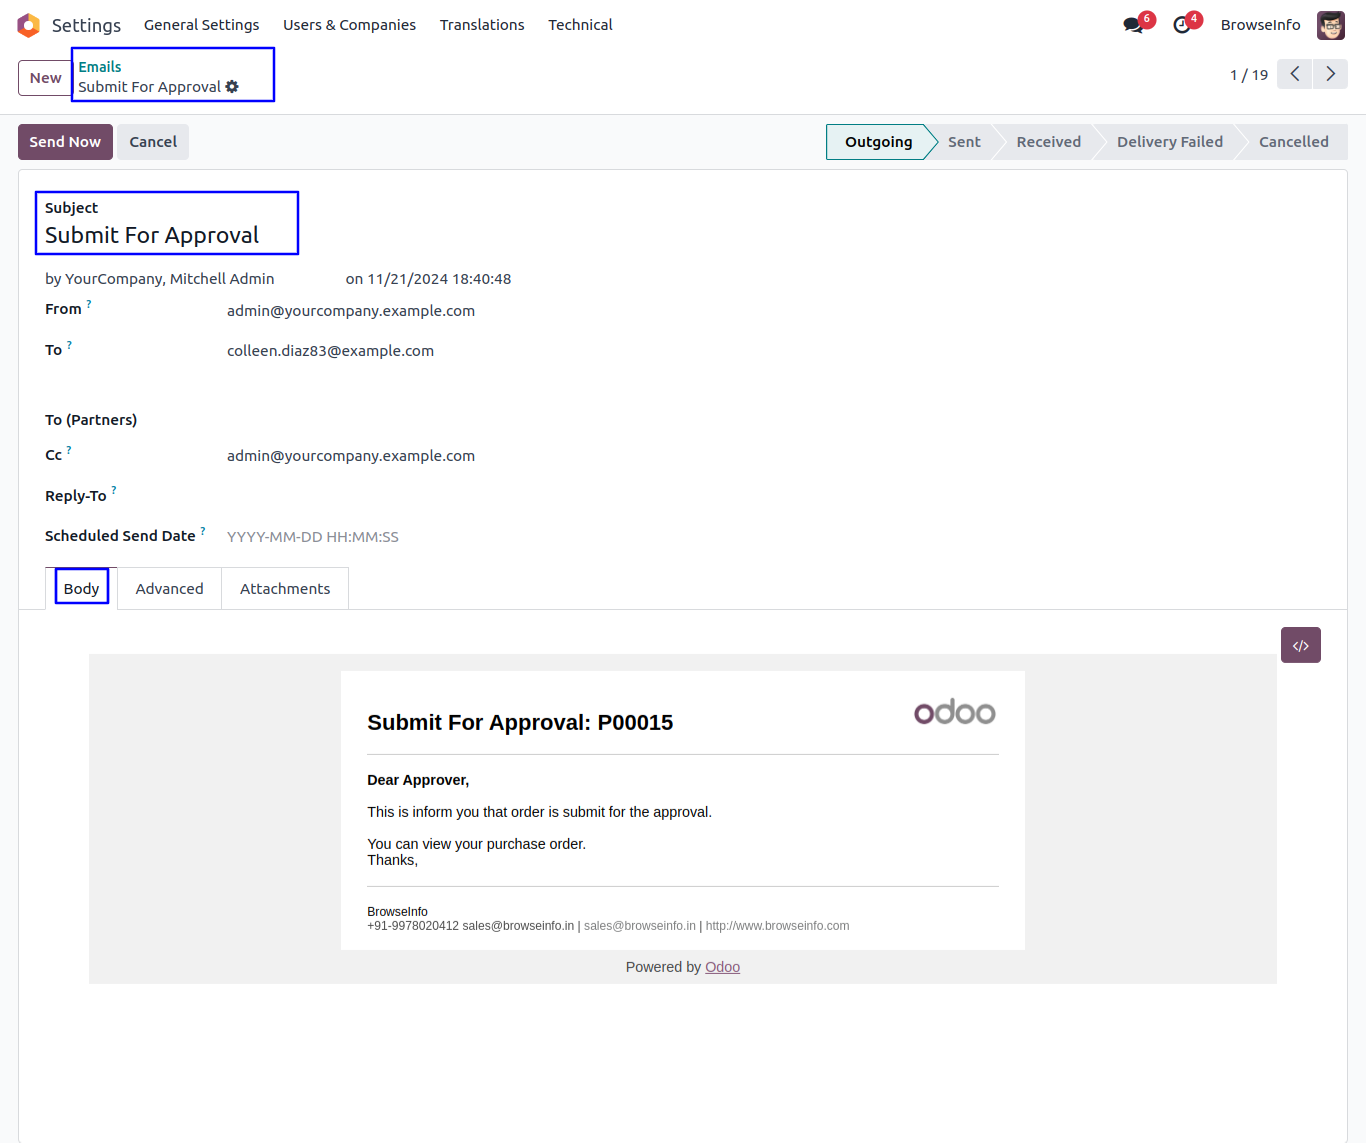The width and height of the screenshot is (1366, 1145).
Task: Click the gear icon beside Submit For Approval
Action: click(232, 87)
